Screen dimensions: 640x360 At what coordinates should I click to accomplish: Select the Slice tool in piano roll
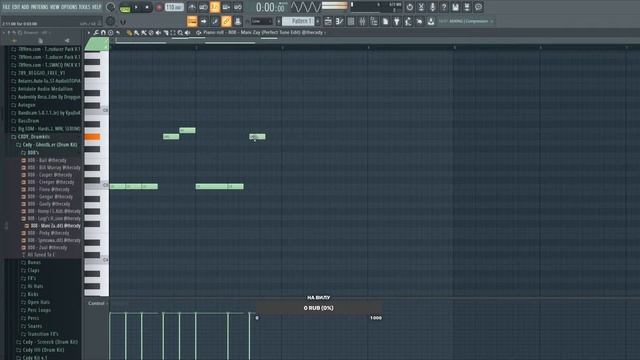point(166,33)
